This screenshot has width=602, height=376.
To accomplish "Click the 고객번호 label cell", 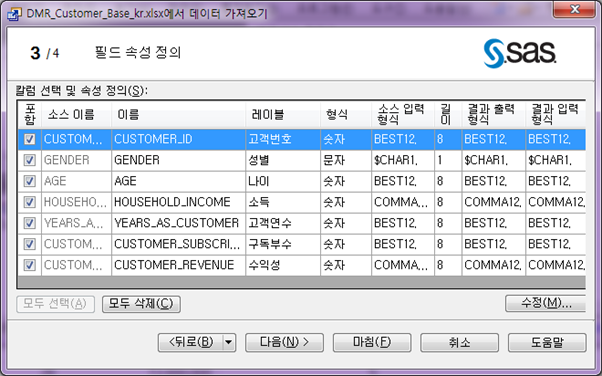I will (x=283, y=139).
